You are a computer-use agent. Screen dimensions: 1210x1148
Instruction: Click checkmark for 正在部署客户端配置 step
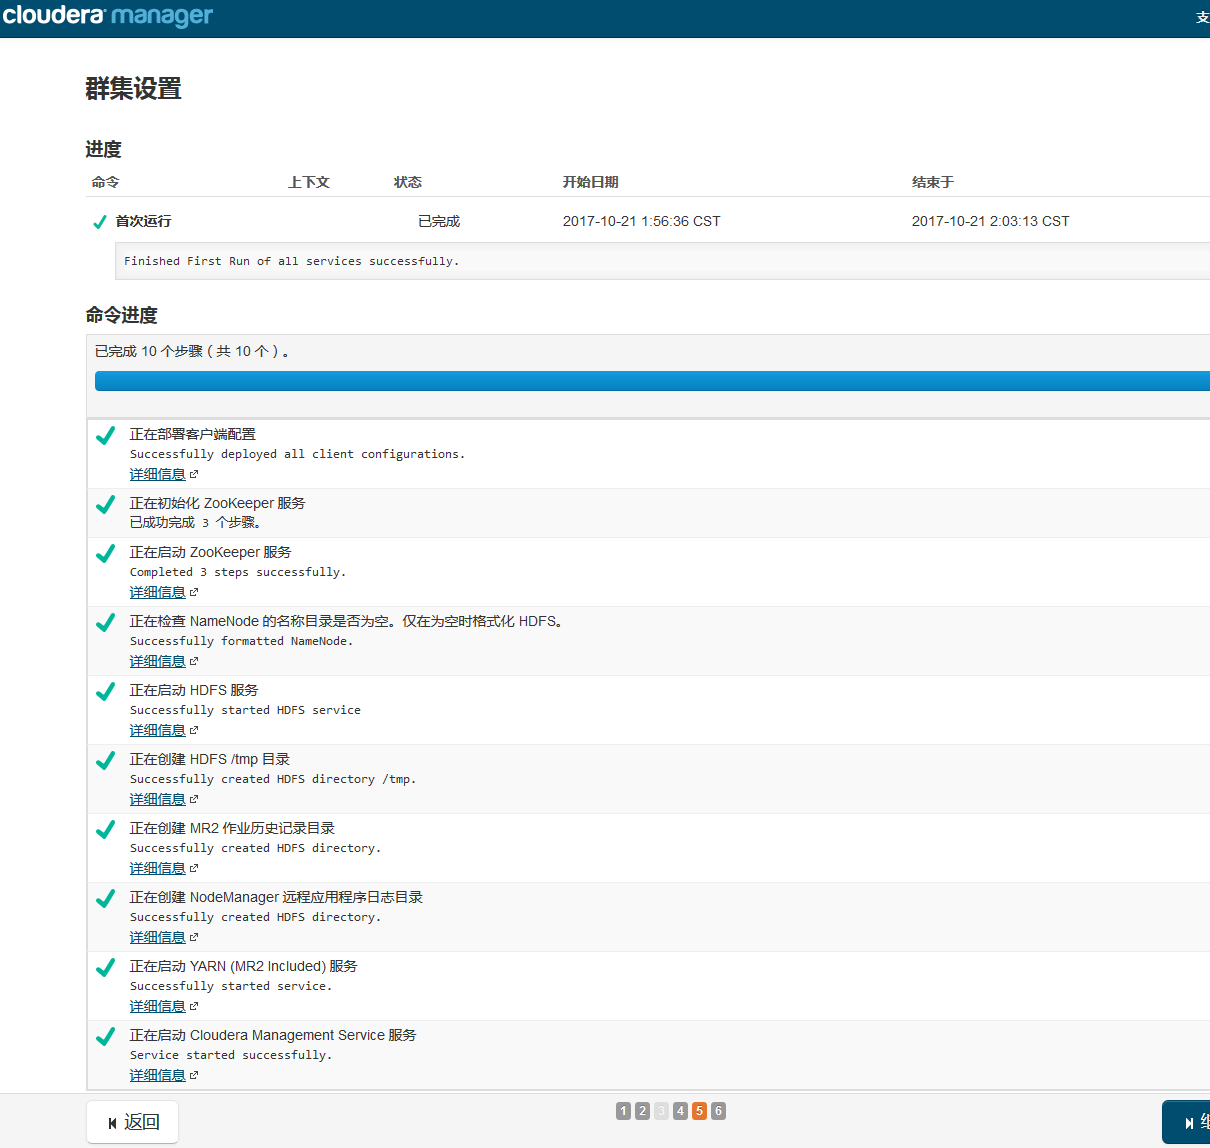click(105, 435)
